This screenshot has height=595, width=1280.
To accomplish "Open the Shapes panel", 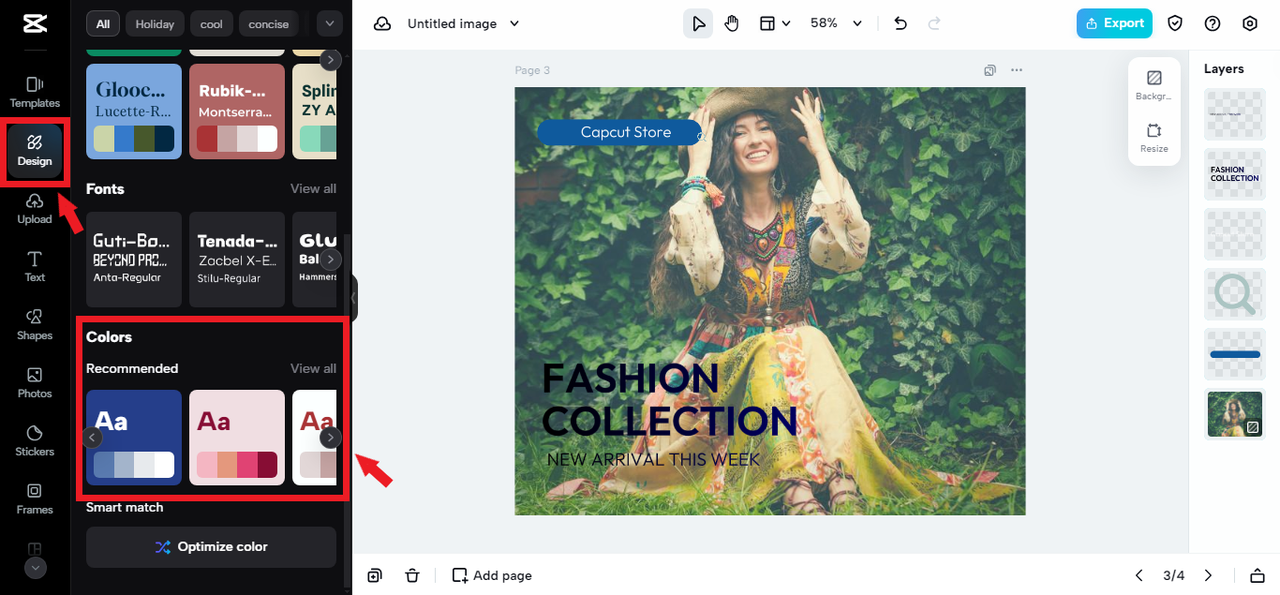I will (x=35, y=324).
